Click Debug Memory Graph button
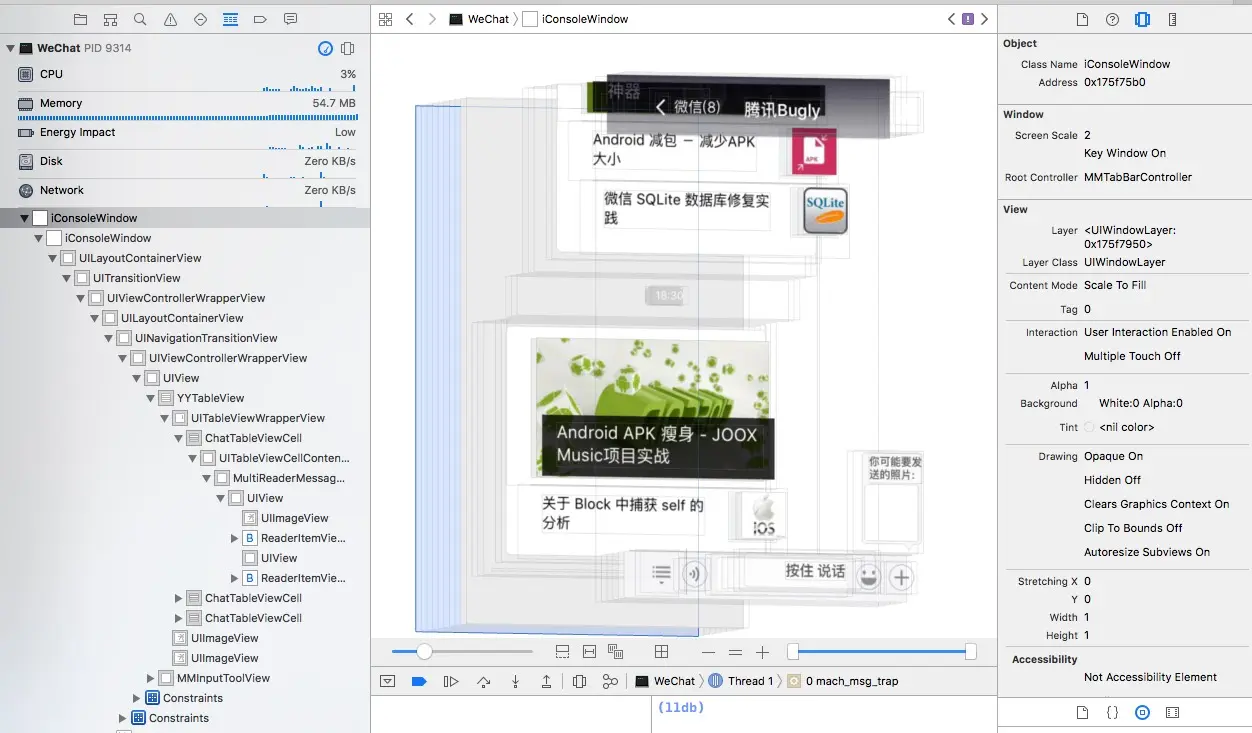 610,681
